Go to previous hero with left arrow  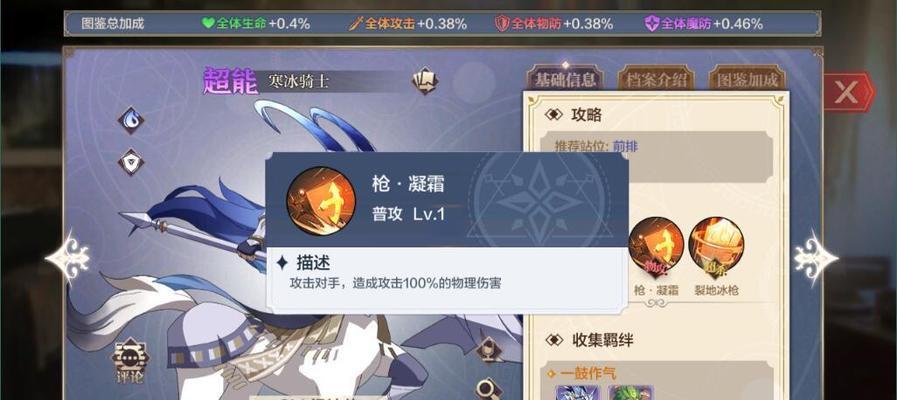[x=68, y=258]
